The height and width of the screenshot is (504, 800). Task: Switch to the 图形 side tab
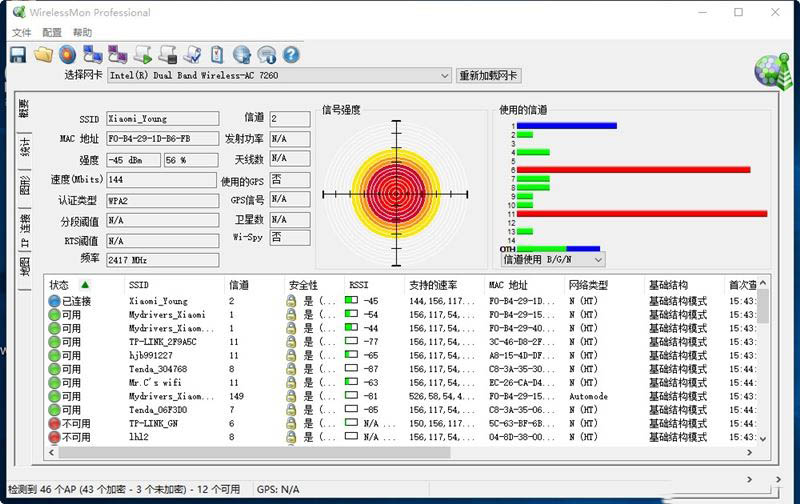[x=24, y=185]
